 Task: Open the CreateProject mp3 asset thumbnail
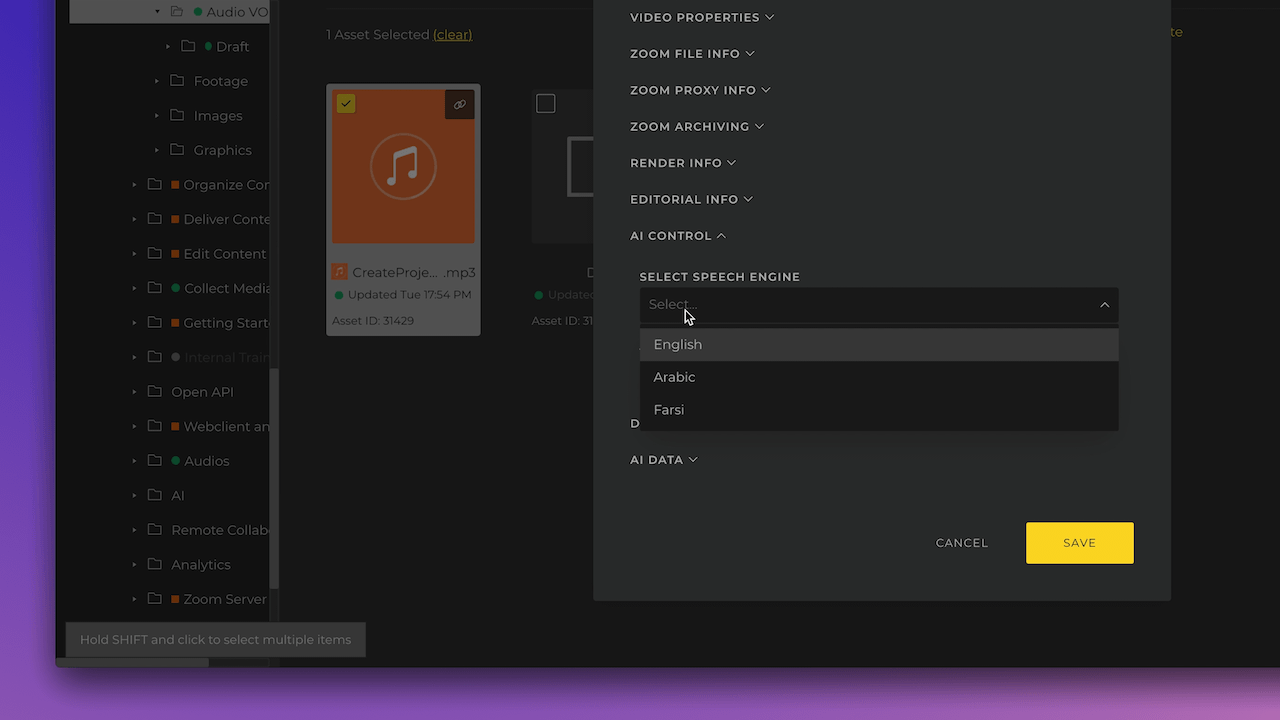(x=403, y=166)
